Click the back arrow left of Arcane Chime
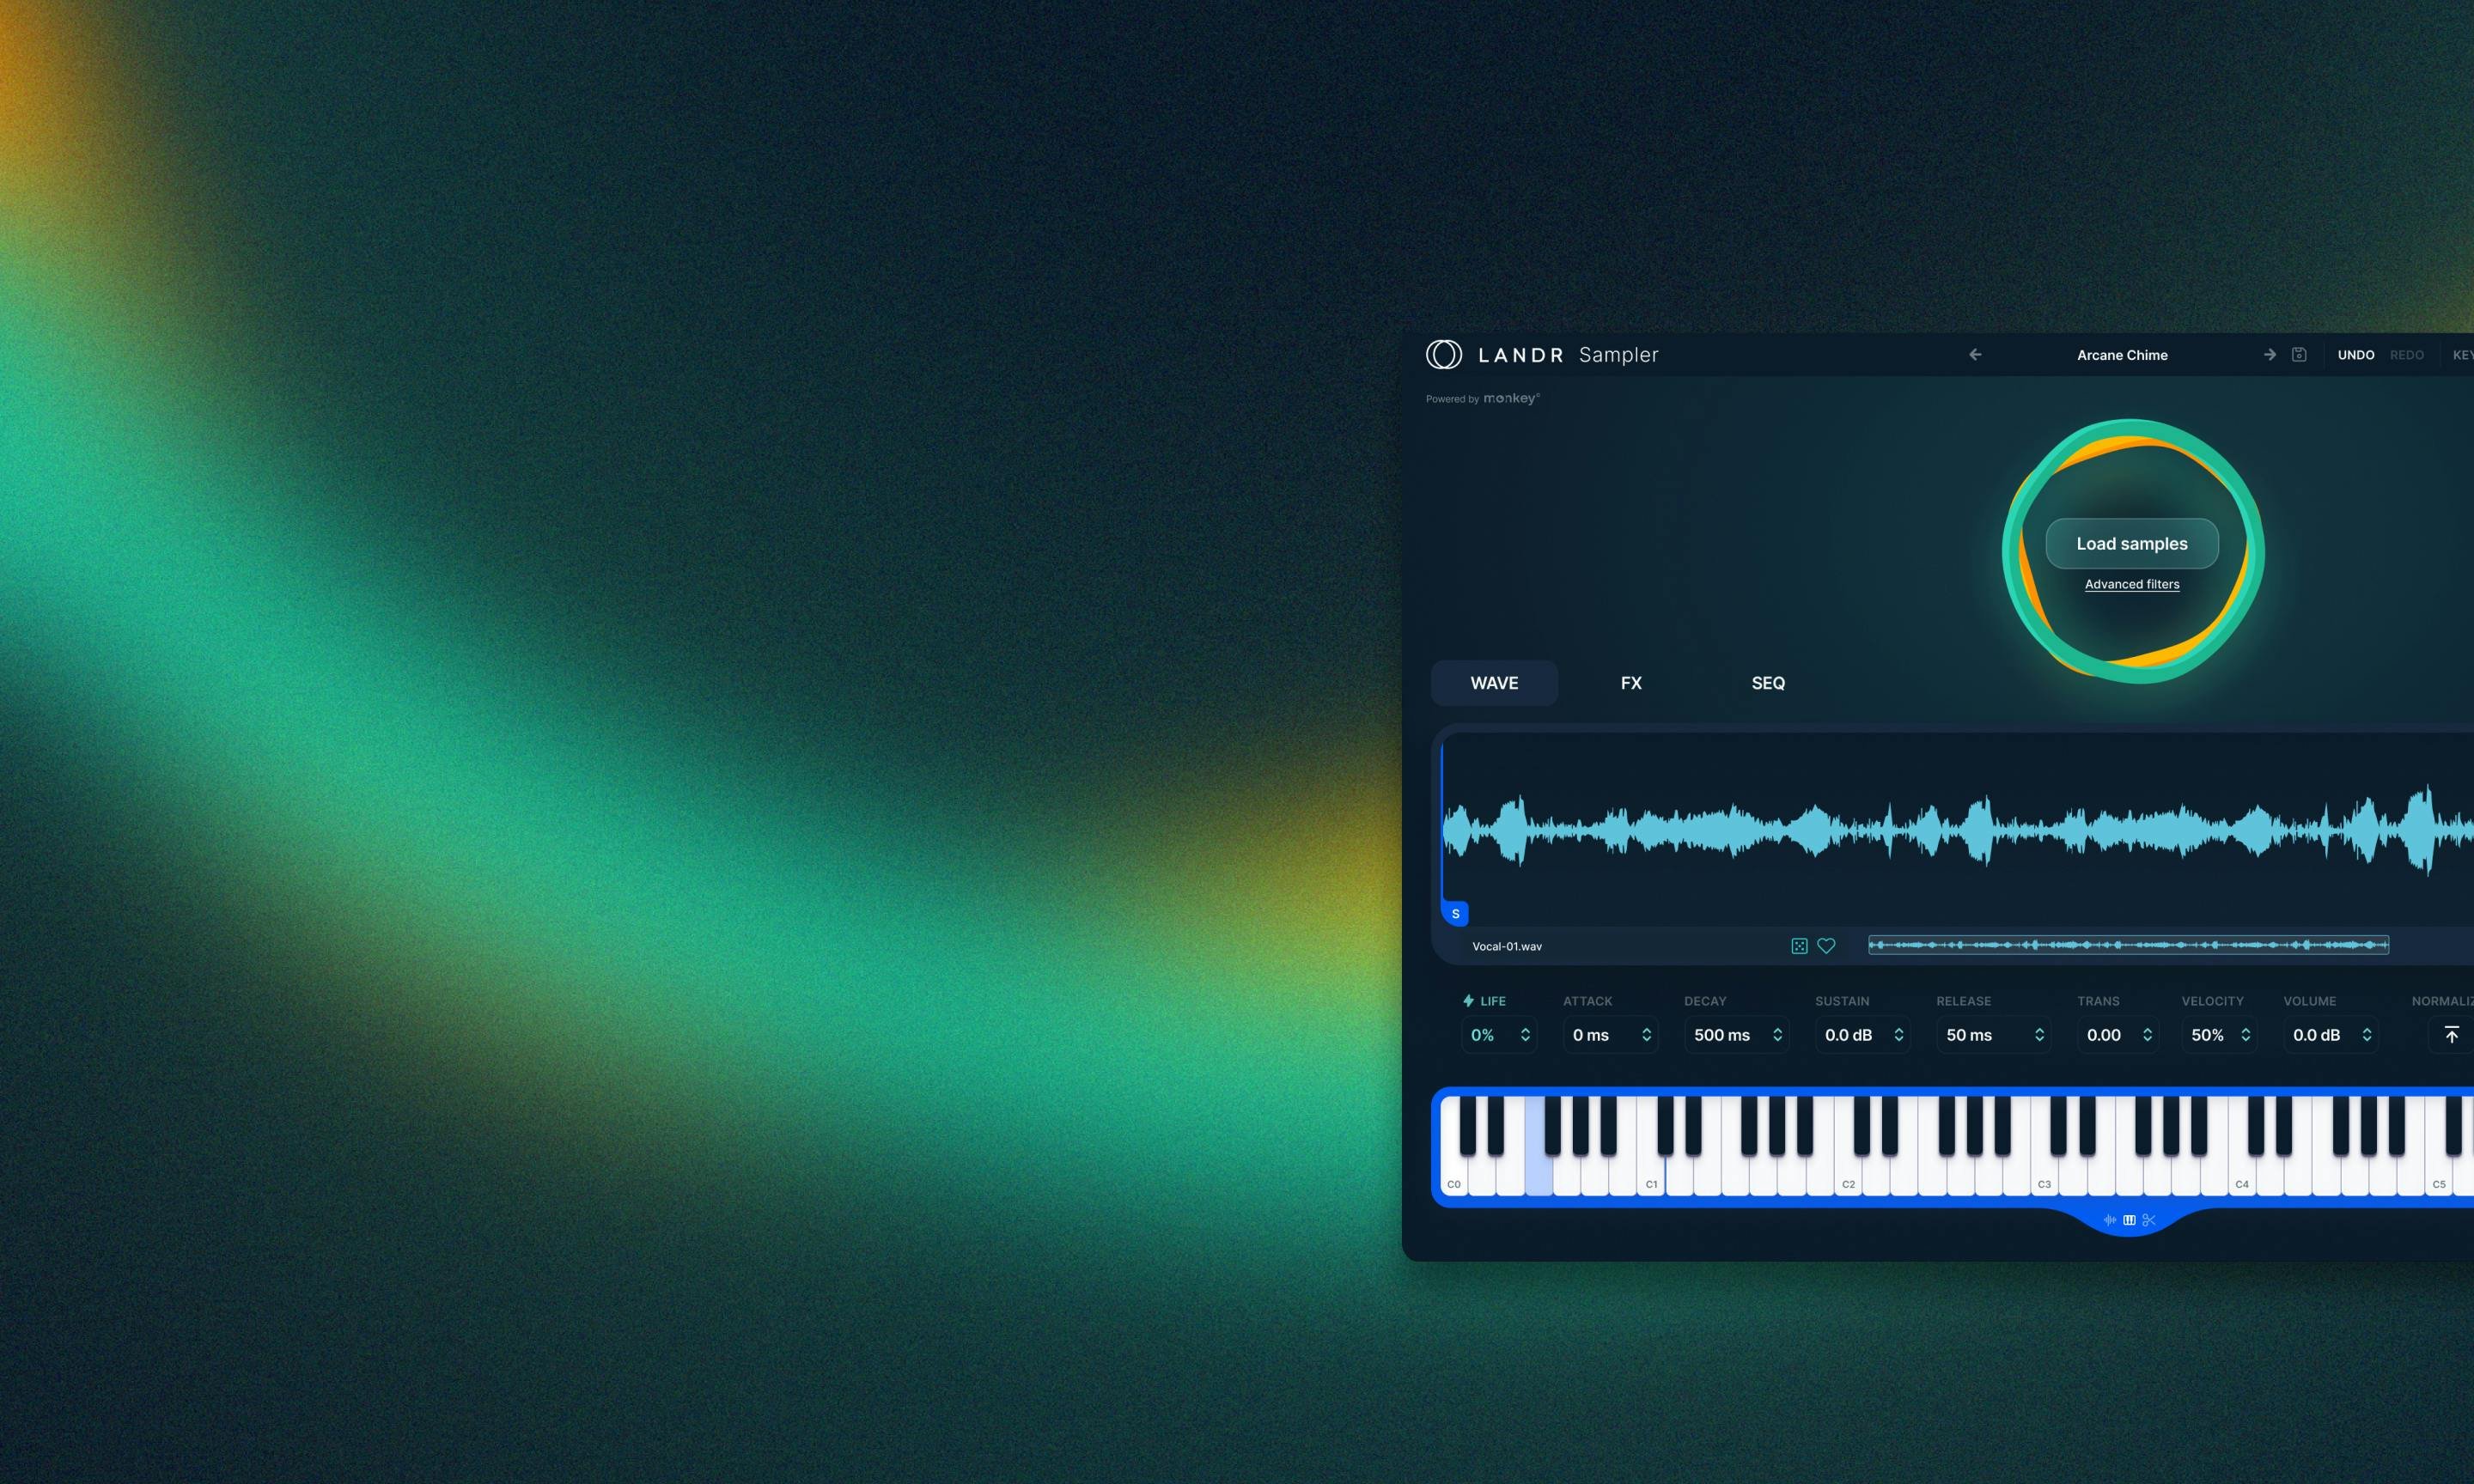Screen dimensions: 2474x1484 (x=1975, y=354)
